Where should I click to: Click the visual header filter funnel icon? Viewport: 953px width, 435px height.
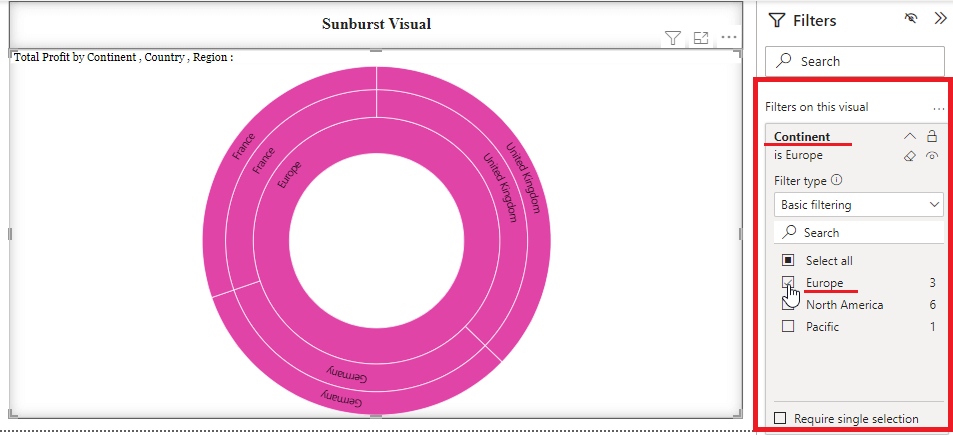pyautogui.click(x=672, y=38)
